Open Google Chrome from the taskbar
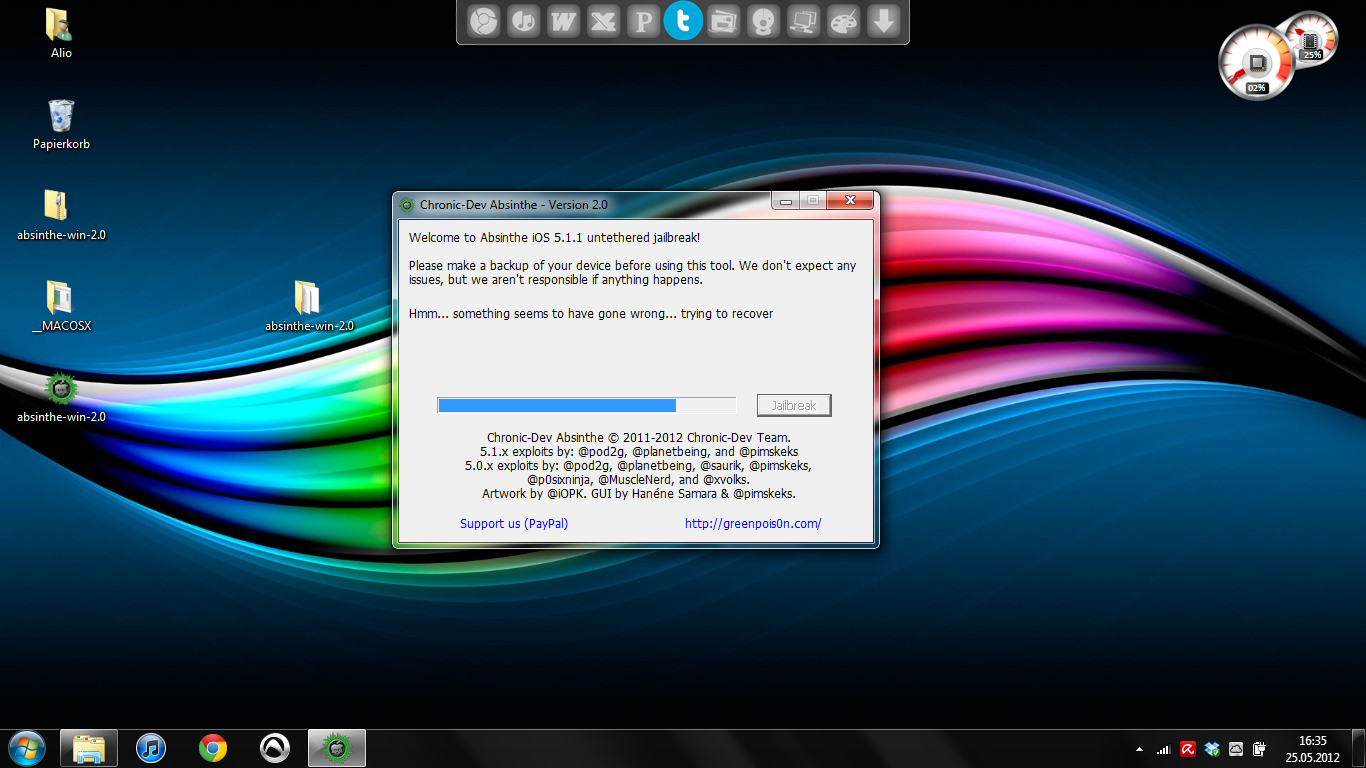The width and height of the screenshot is (1366, 768). pos(212,748)
